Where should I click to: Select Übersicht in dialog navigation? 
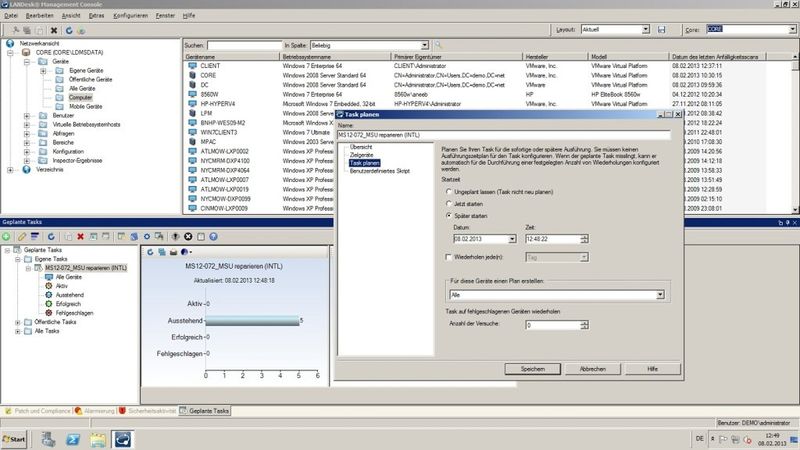click(x=361, y=147)
